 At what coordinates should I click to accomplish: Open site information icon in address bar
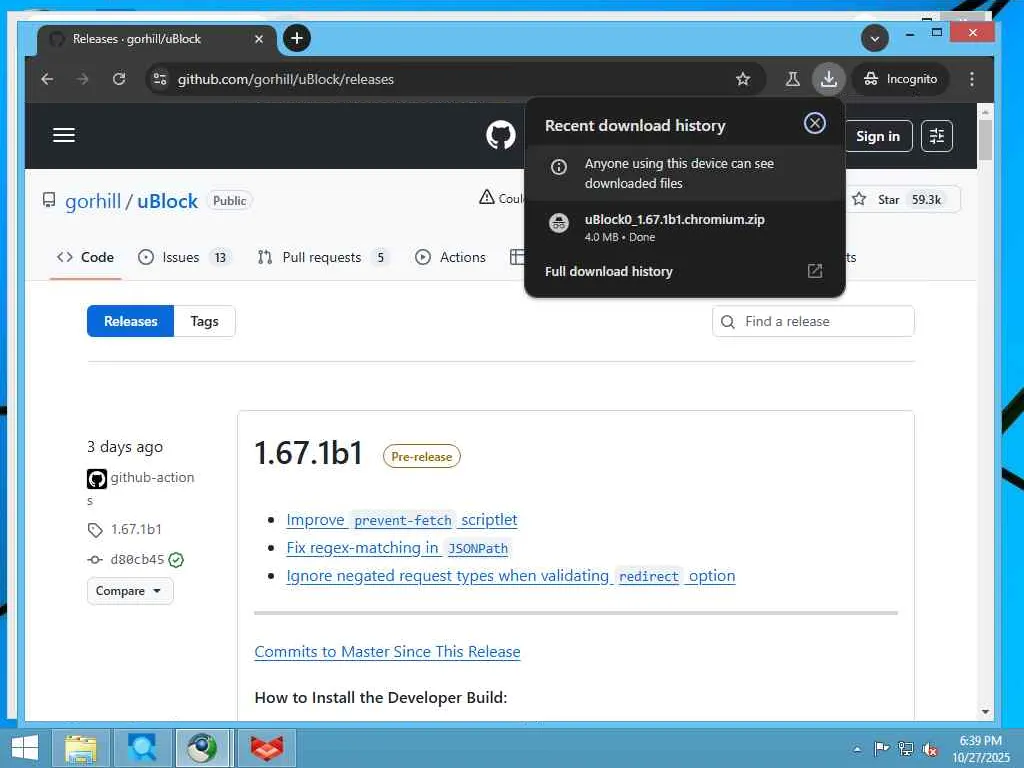[159, 79]
